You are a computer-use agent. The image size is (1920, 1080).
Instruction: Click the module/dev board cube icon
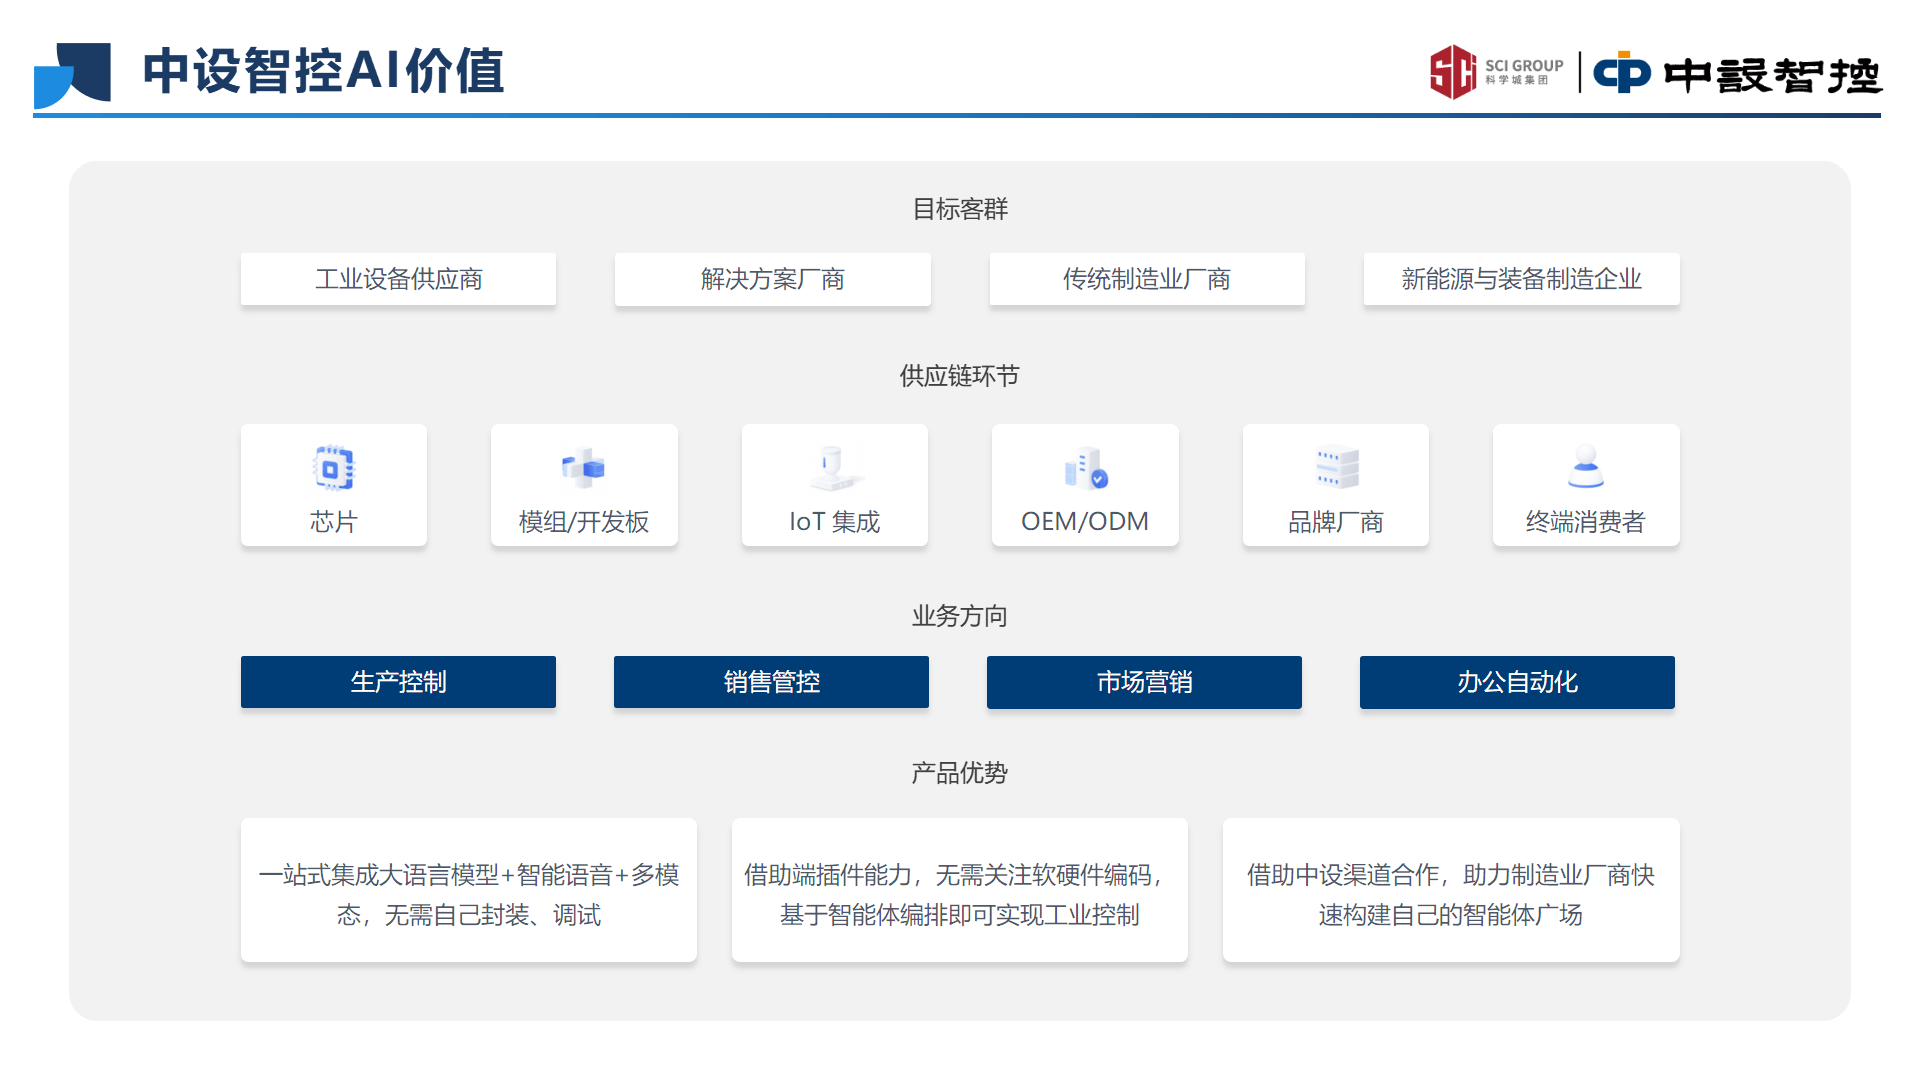[584, 467]
